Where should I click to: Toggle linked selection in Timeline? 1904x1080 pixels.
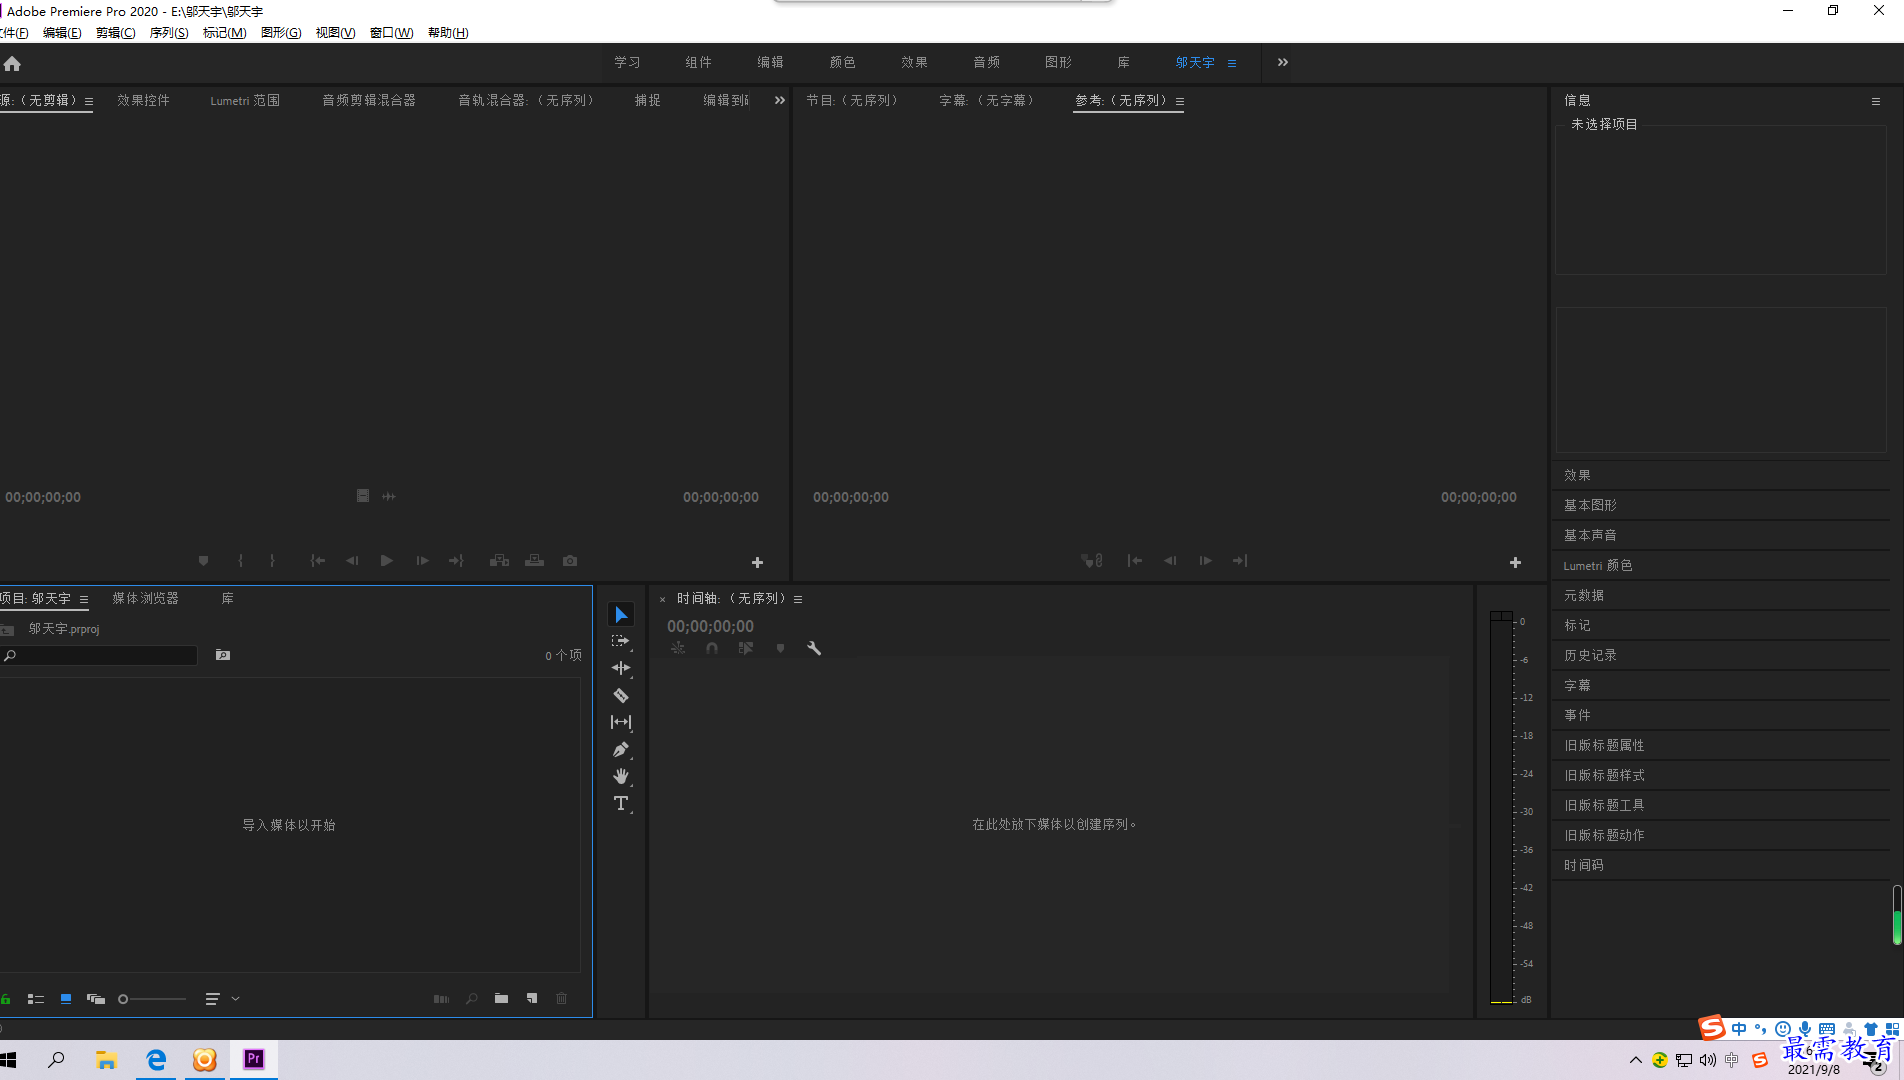[x=746, y=648]
